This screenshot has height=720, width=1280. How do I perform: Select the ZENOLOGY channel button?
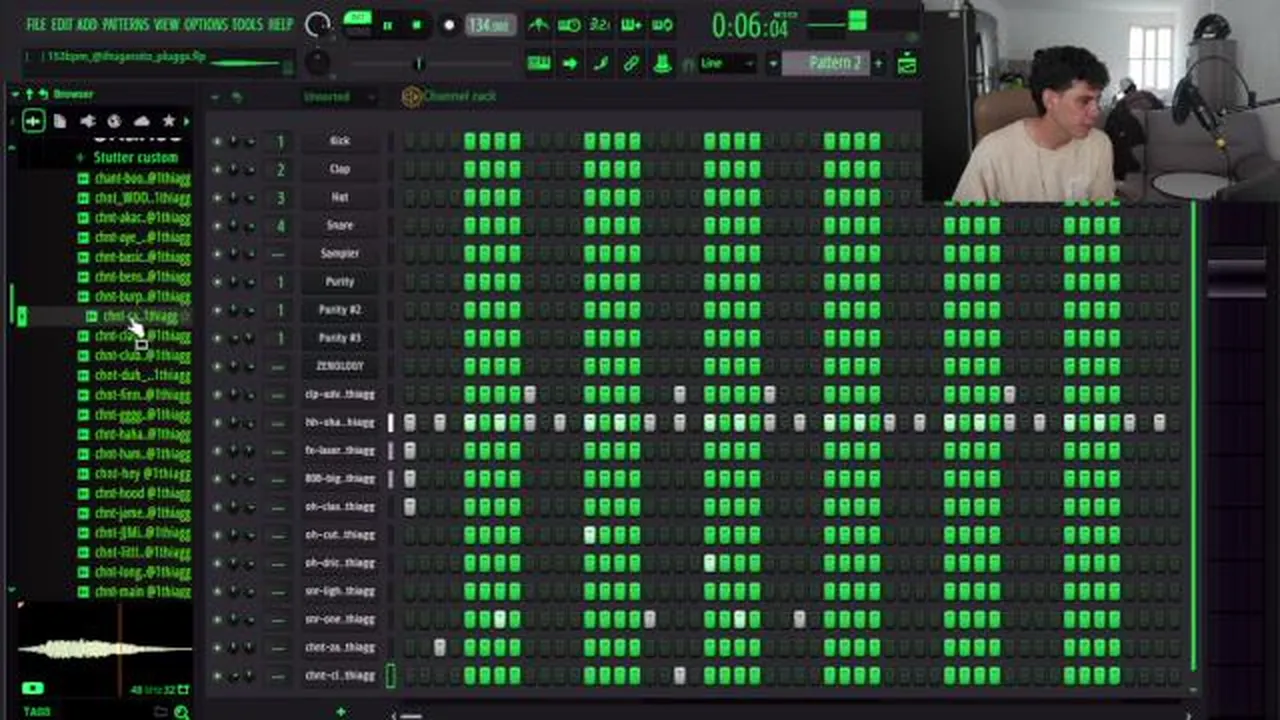340,366
